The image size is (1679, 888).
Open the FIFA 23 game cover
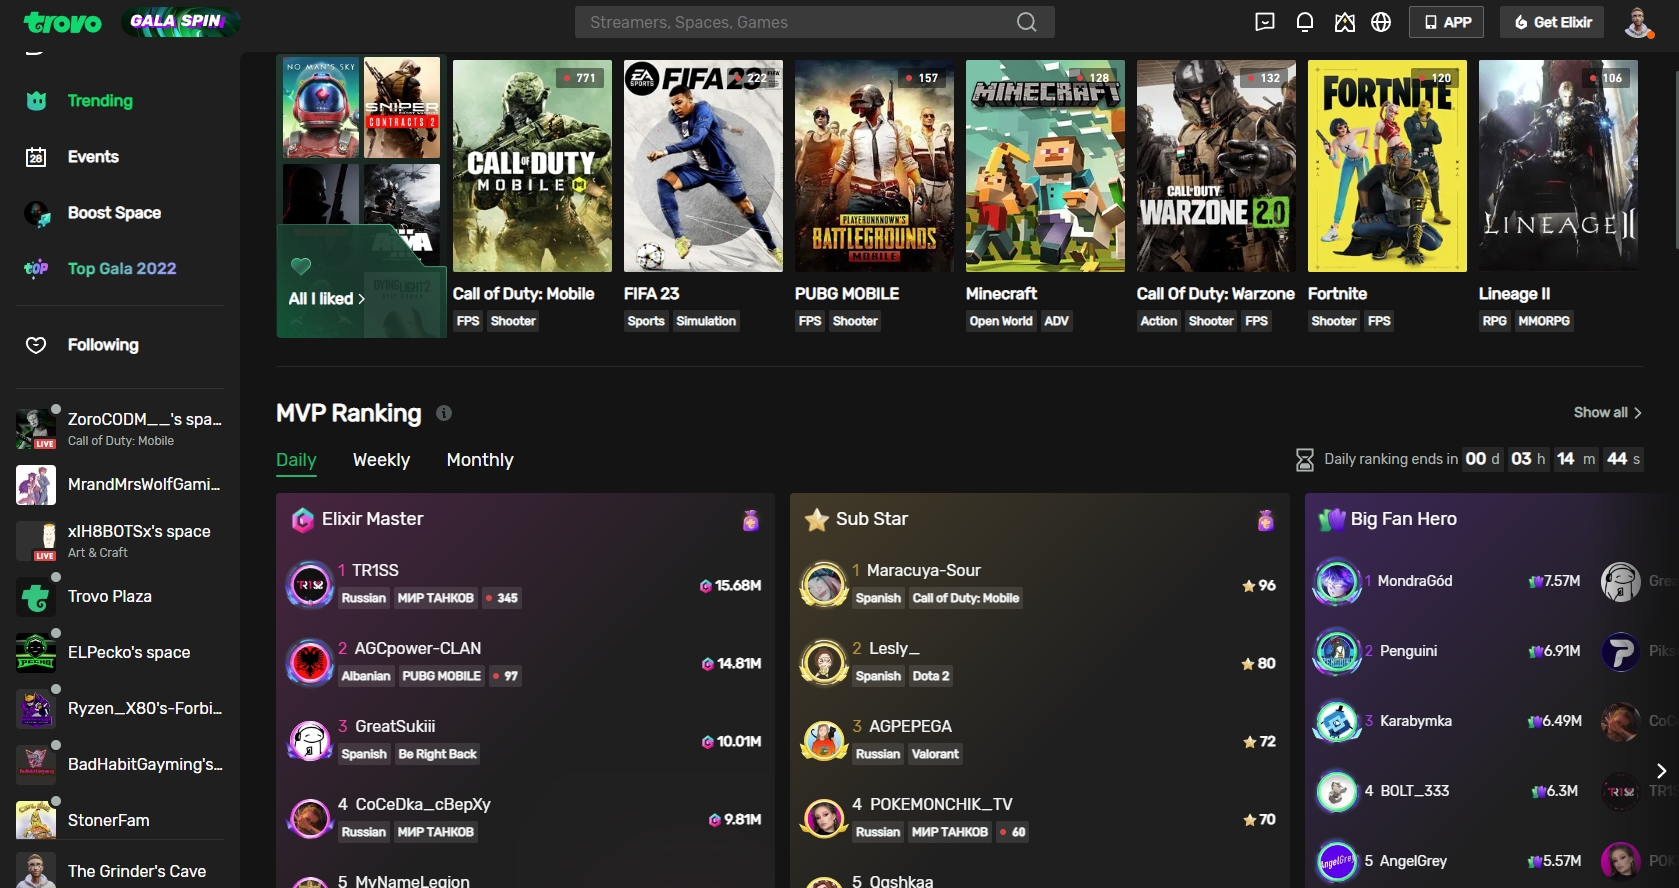pyautogui.click(x=703, y=166)
